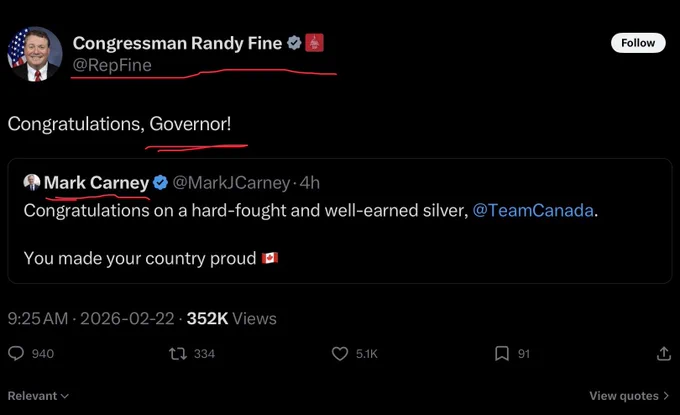
Task: Bookmark the post with the bookmark icon
Action: click(x=502, y=353)
